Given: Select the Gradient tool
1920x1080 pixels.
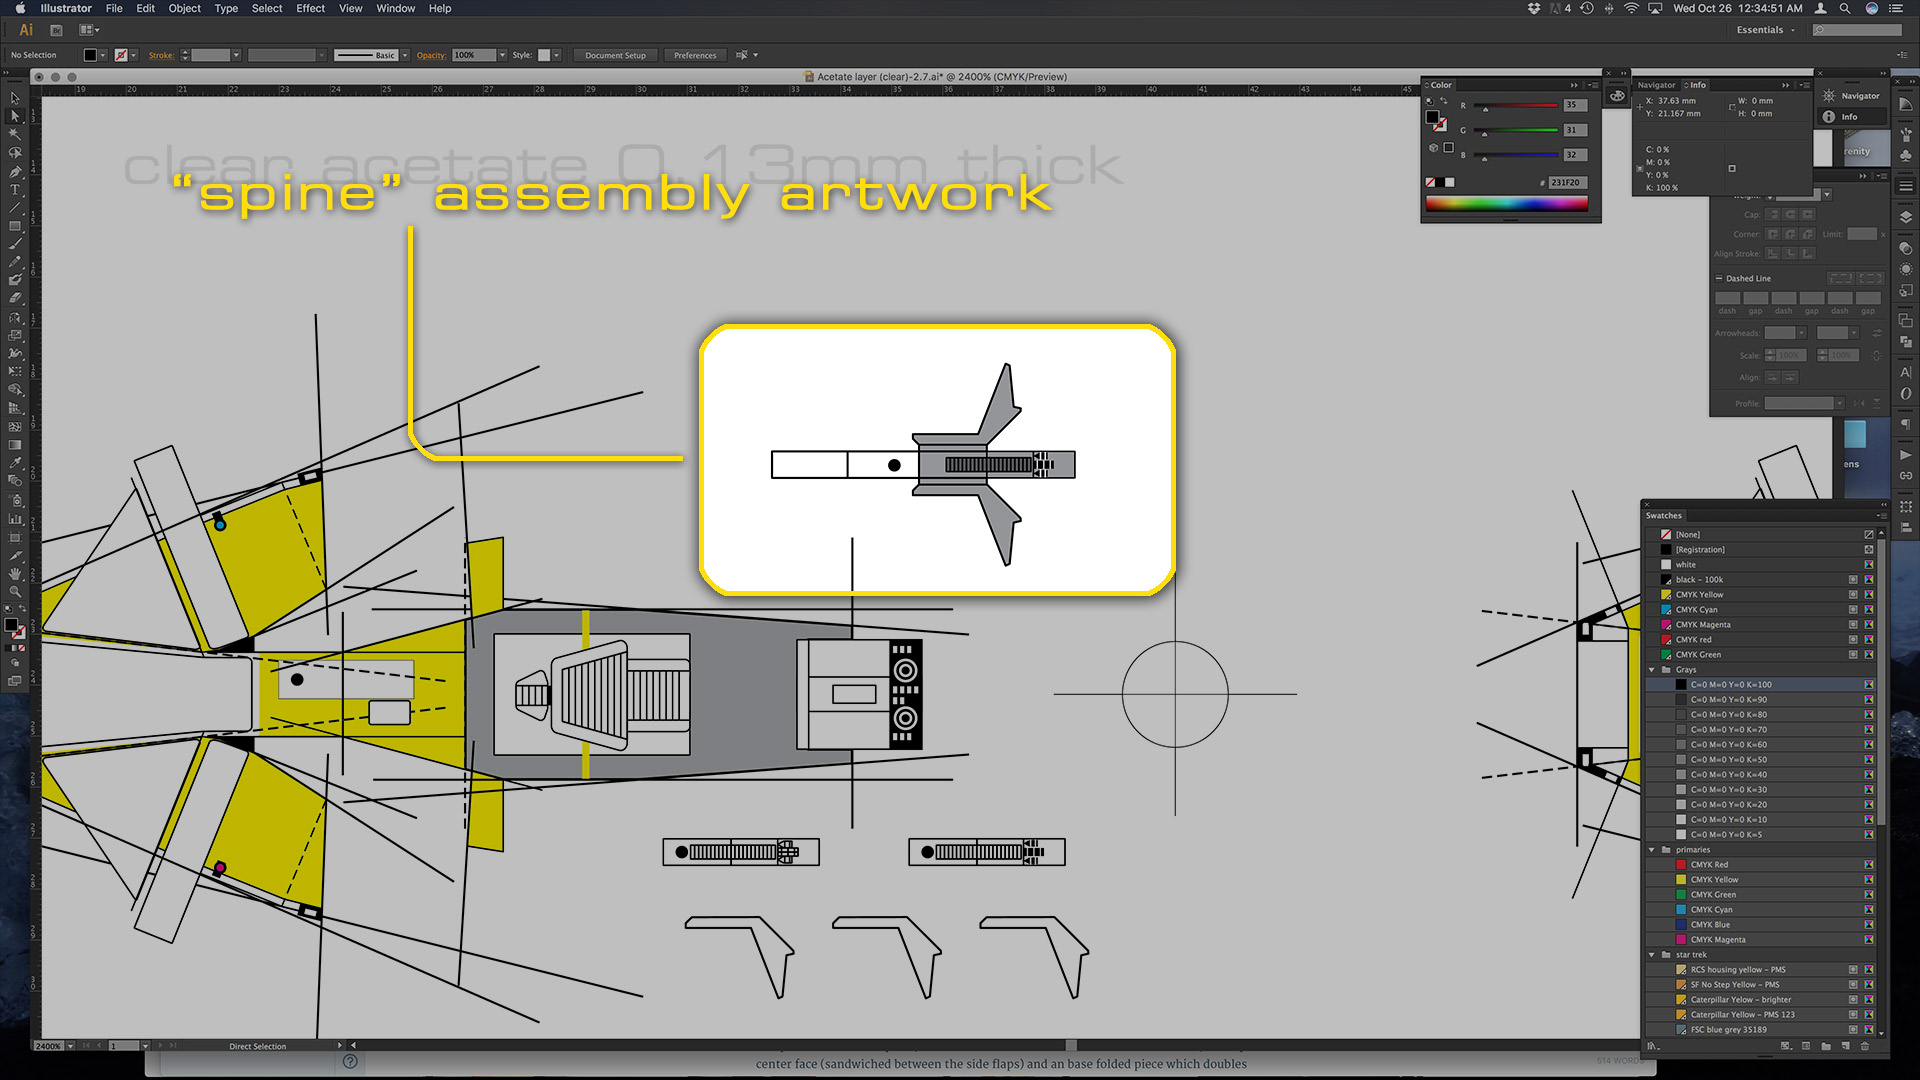Looking at the screenshot, I should (x=15, y=445).
